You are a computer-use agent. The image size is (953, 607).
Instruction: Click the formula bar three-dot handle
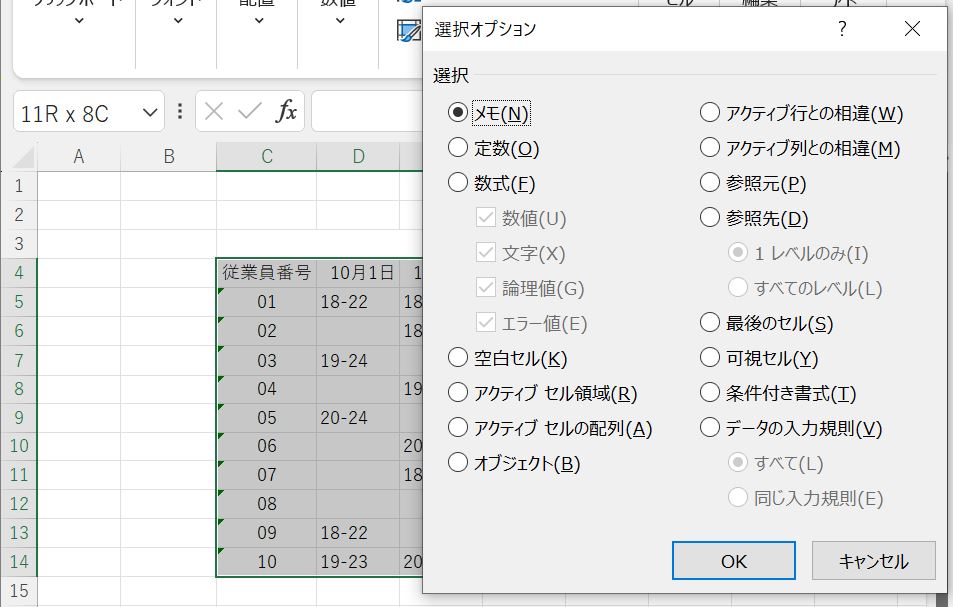click(180, 112)
